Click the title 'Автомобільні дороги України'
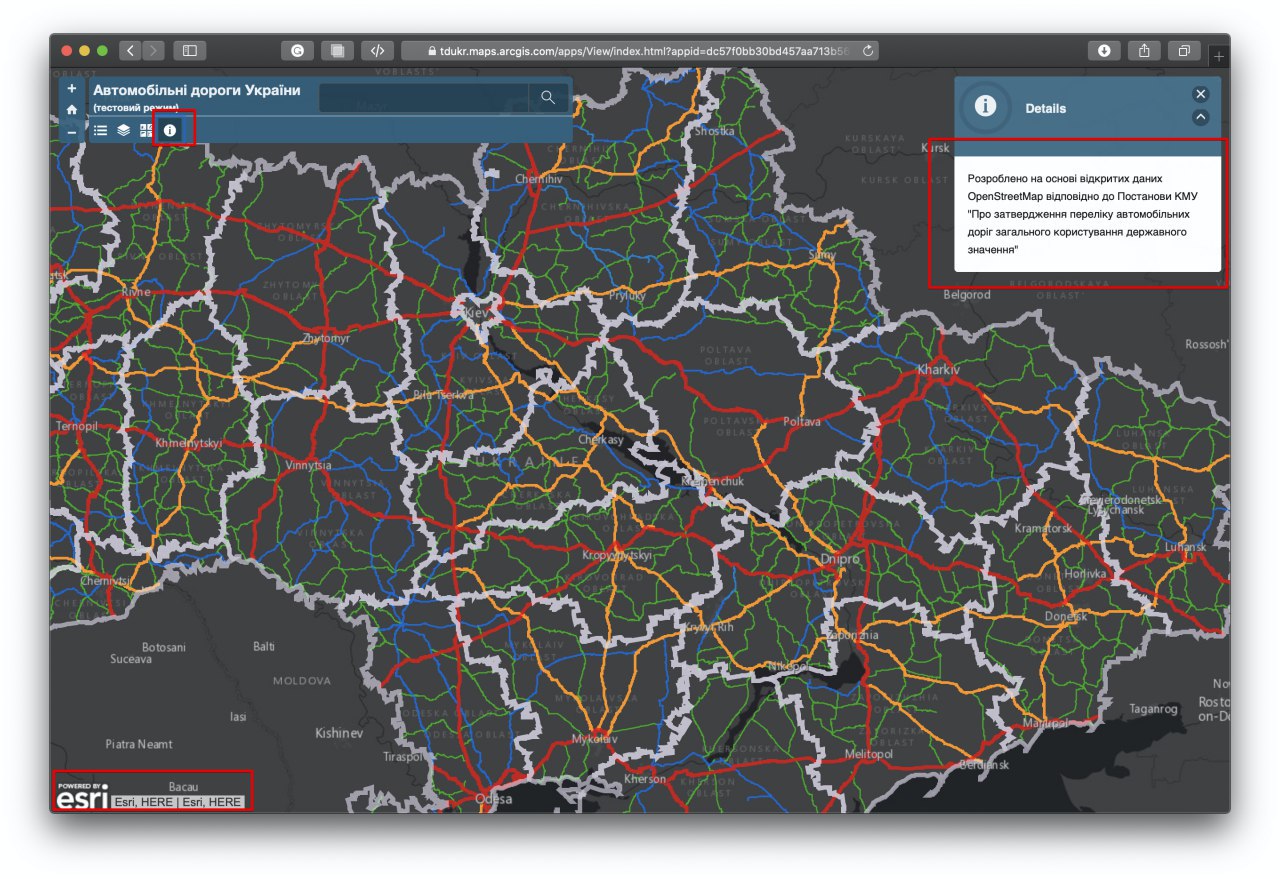This screenshot has width=1280, height=879. 196,90
